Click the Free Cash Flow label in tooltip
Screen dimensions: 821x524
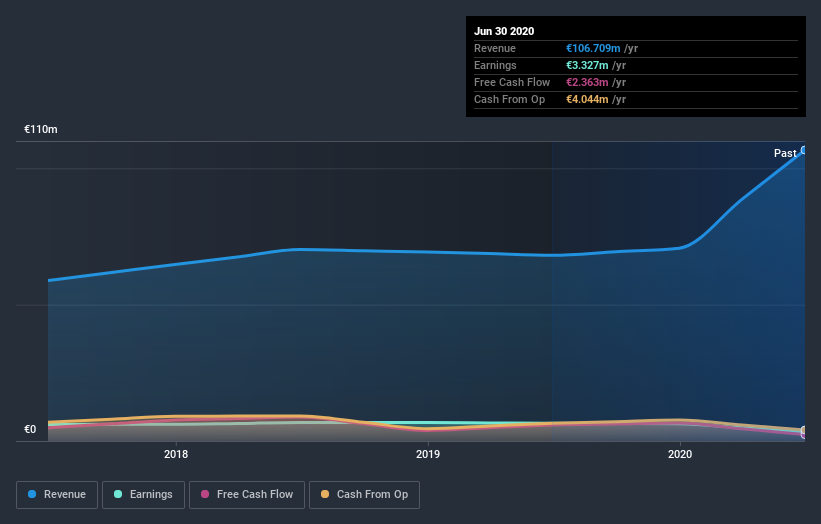(x=512, y=82)
